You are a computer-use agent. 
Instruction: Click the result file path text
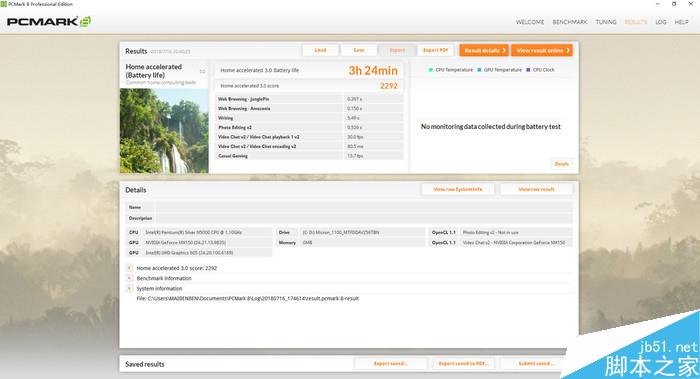click(x=248, y=299)
